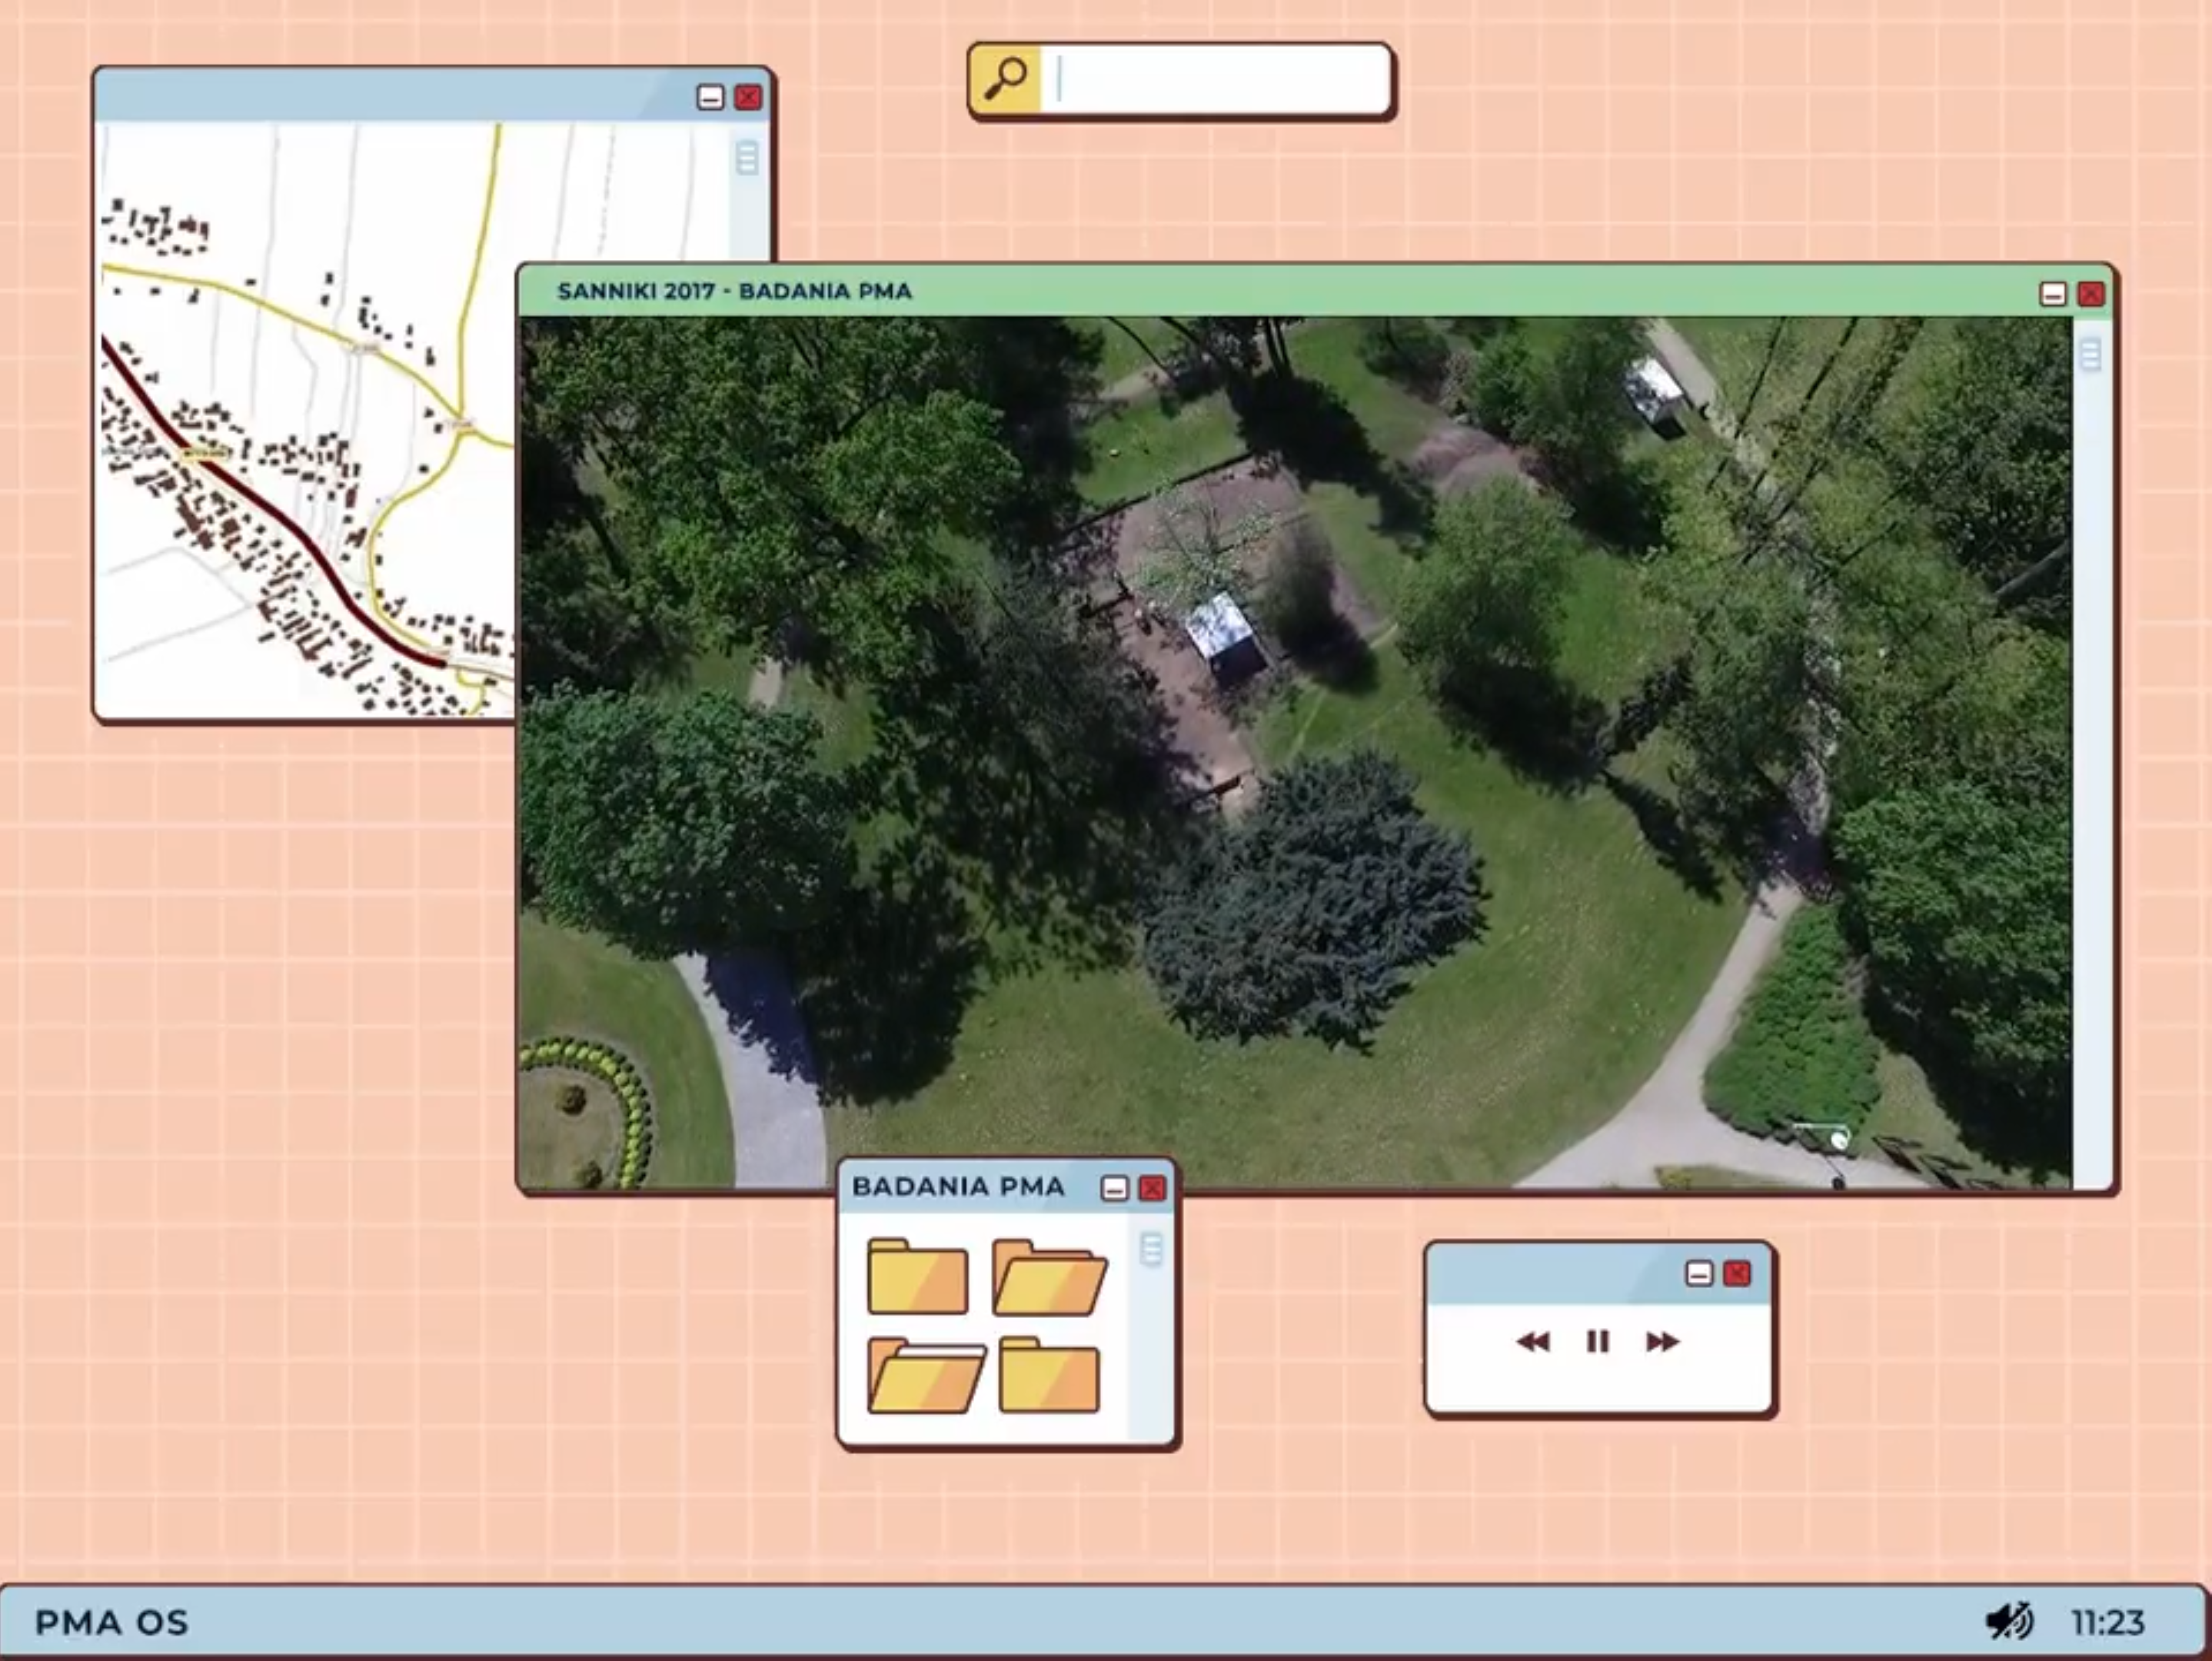Open the bottom-right closed folder icon
2212x1661 pixels.
[x=1049, y=1375]
